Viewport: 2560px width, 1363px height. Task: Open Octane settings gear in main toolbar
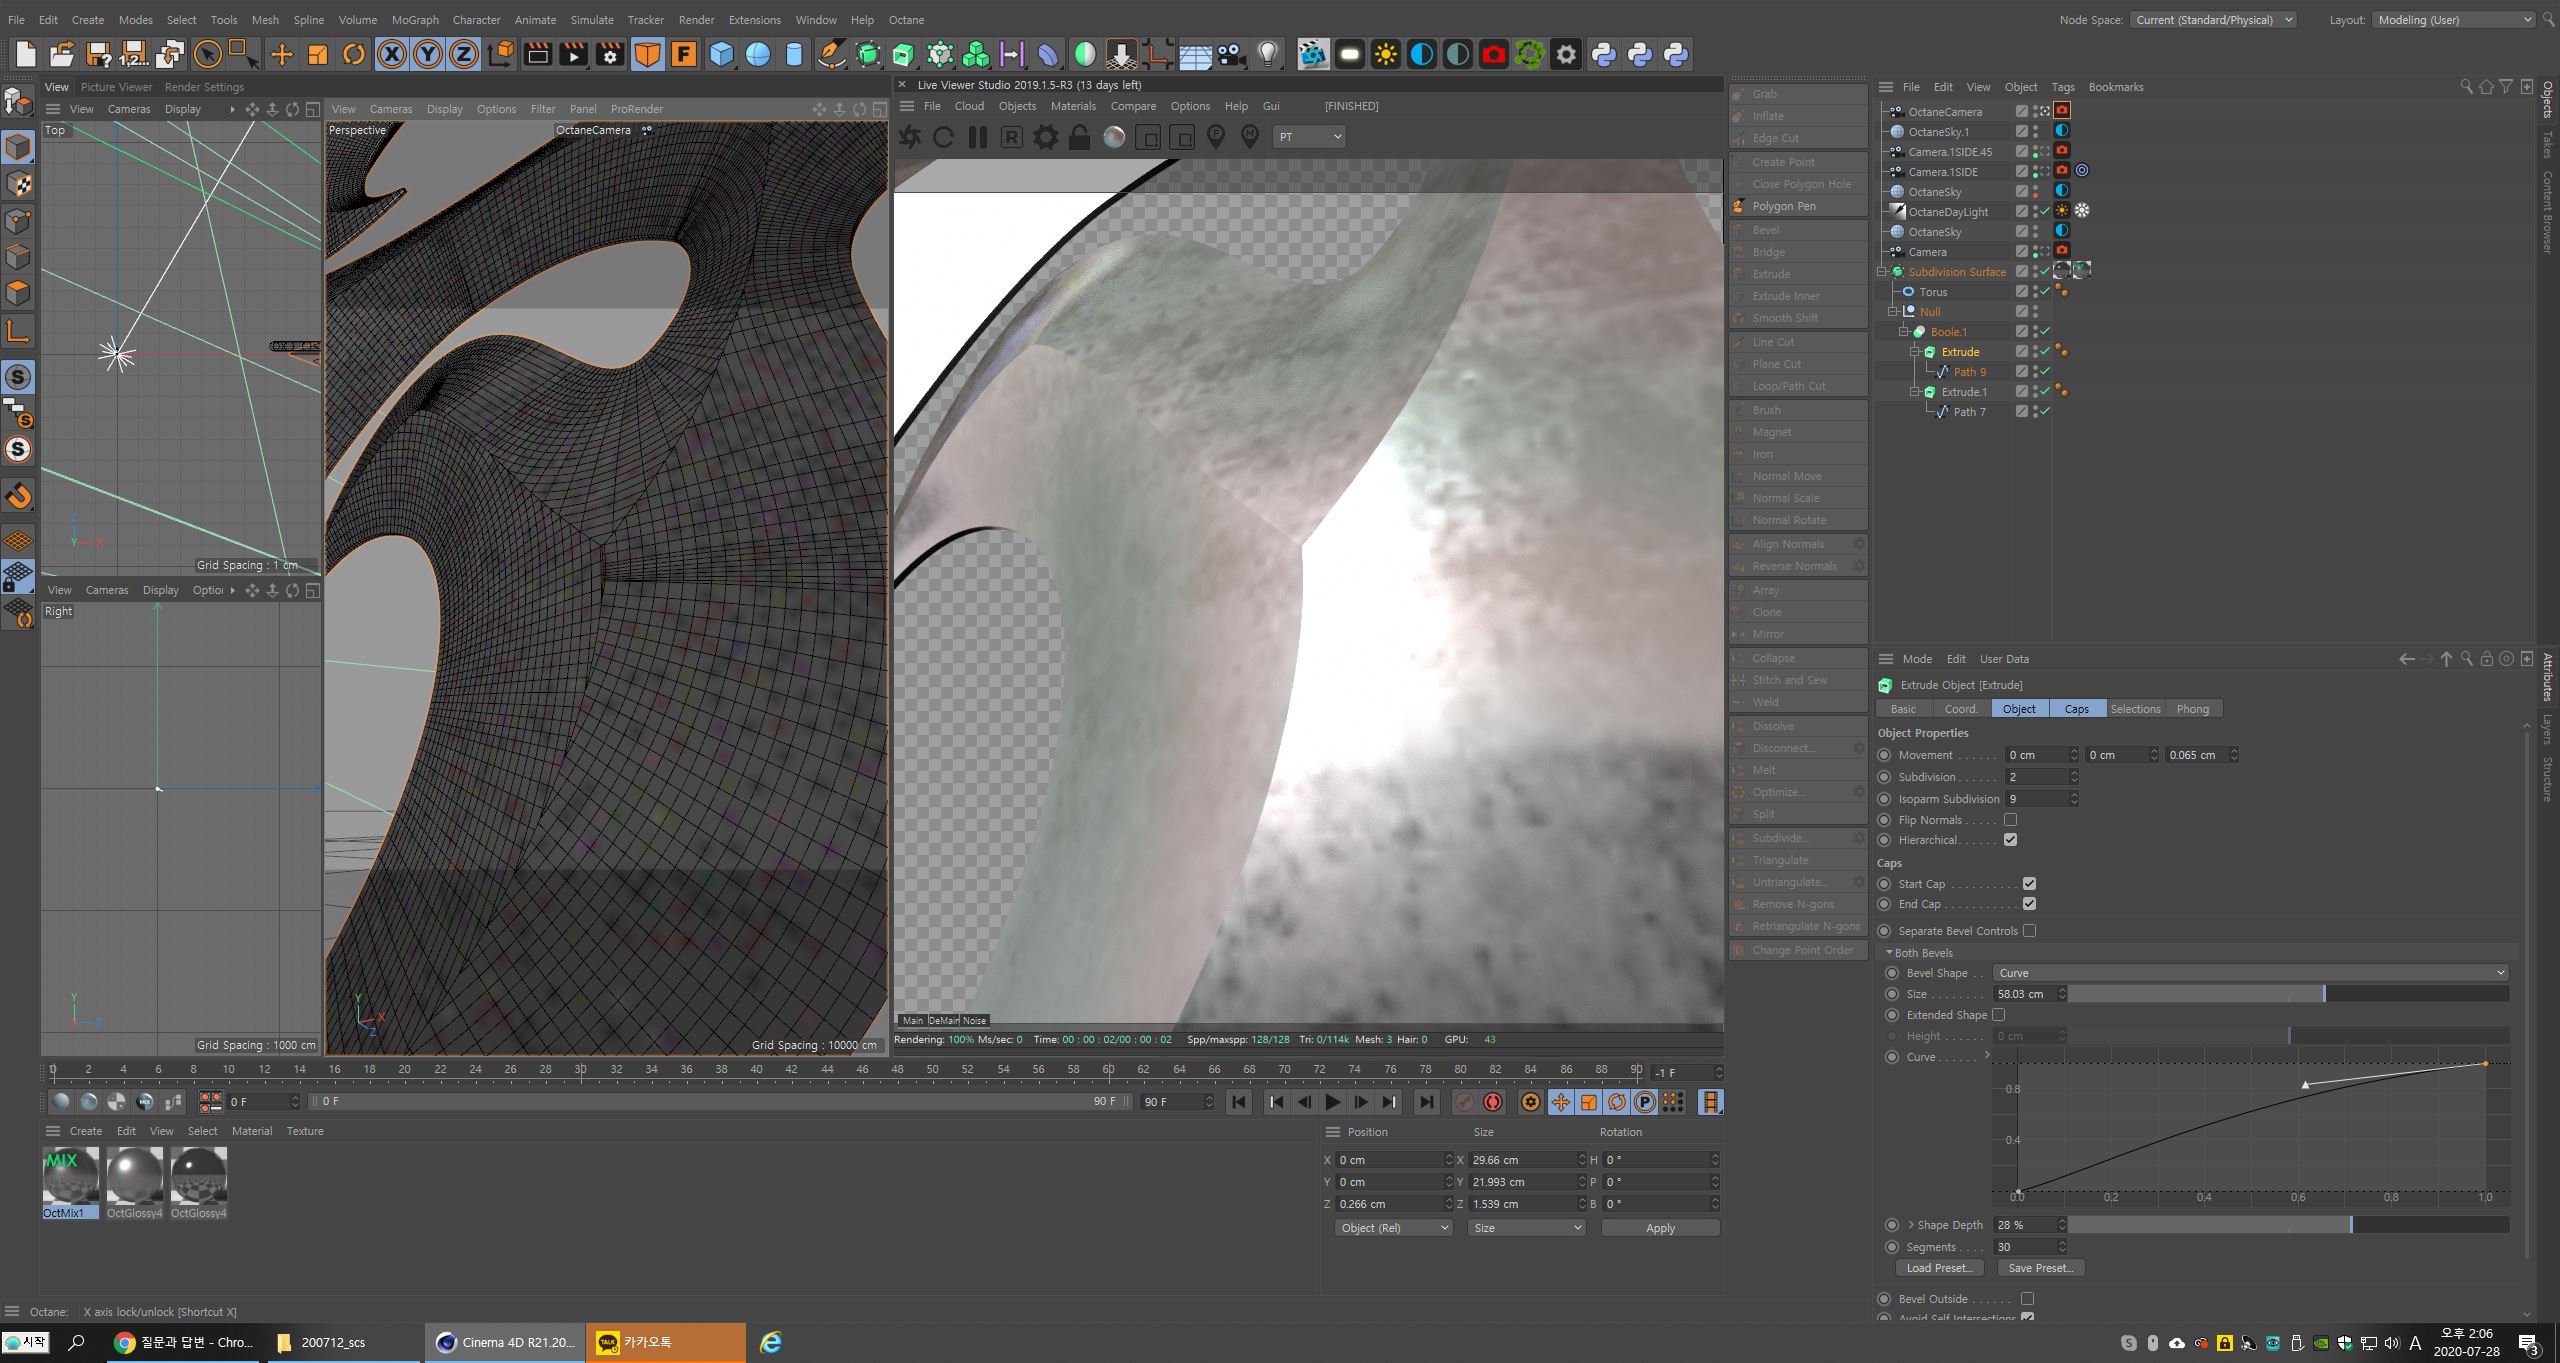tap(1566, 54)
